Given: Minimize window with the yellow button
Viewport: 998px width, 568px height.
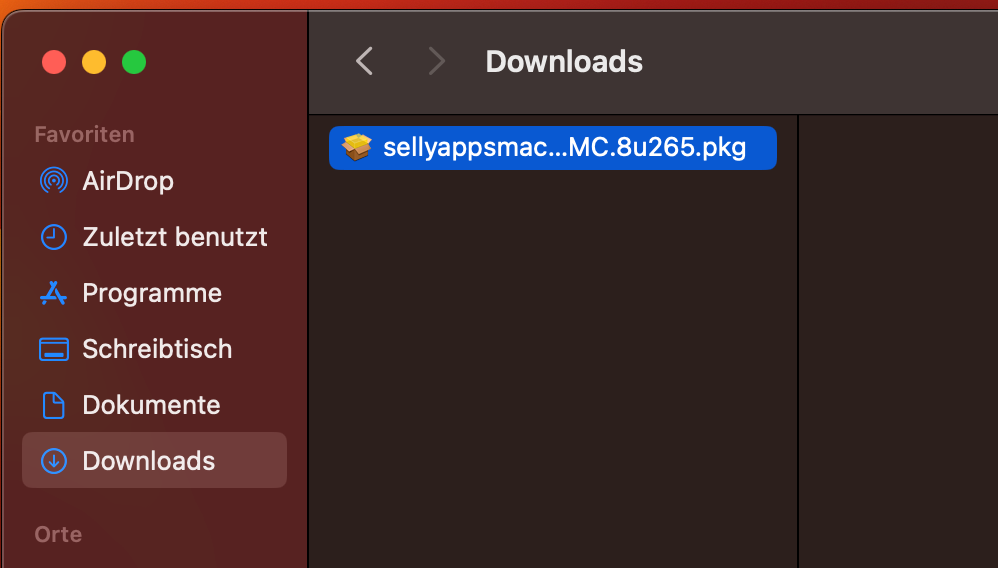Looking at the screenshot, I should coord(94,62).
